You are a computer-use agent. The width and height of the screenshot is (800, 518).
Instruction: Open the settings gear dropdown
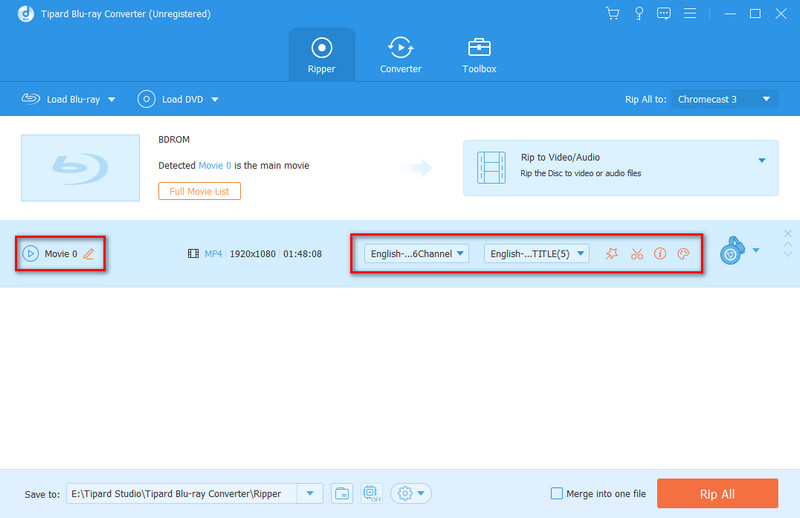[x=411, y=494]
